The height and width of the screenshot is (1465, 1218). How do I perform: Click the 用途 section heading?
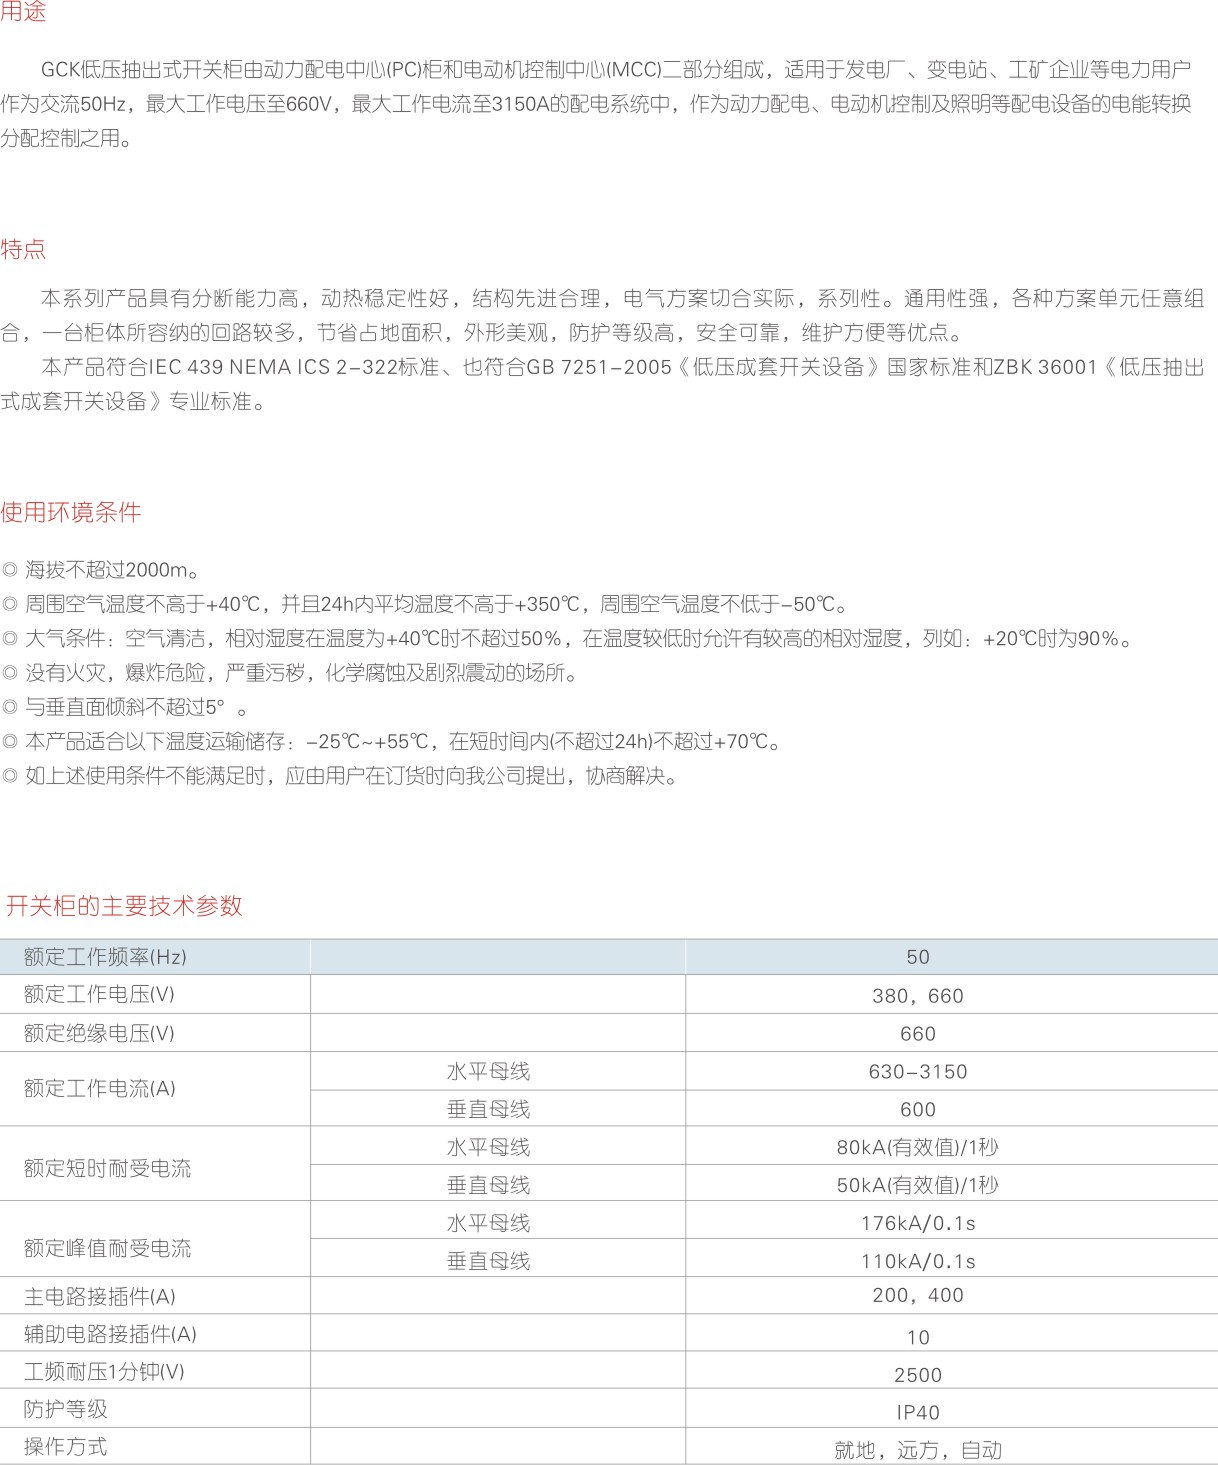(x=23, y=12)
